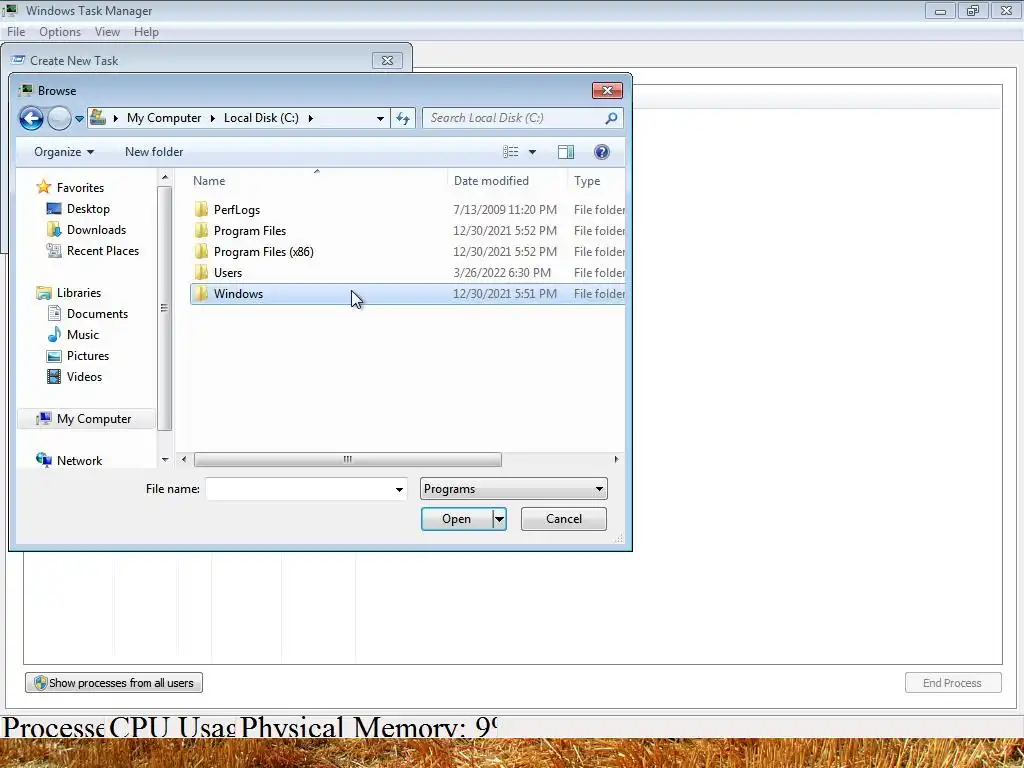Click the Change your view icon

coord(511,152)
